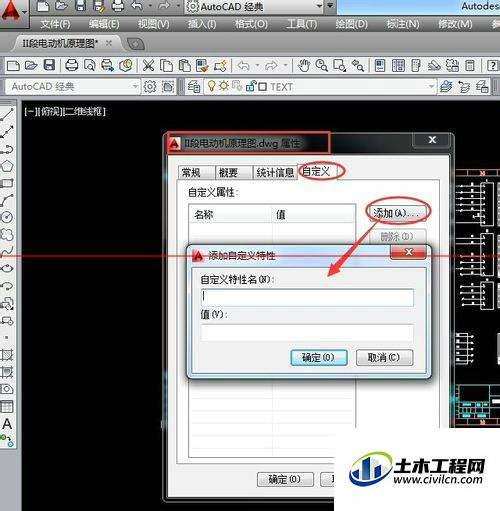Click Cut scissors icon in standard toolbar

148,66
